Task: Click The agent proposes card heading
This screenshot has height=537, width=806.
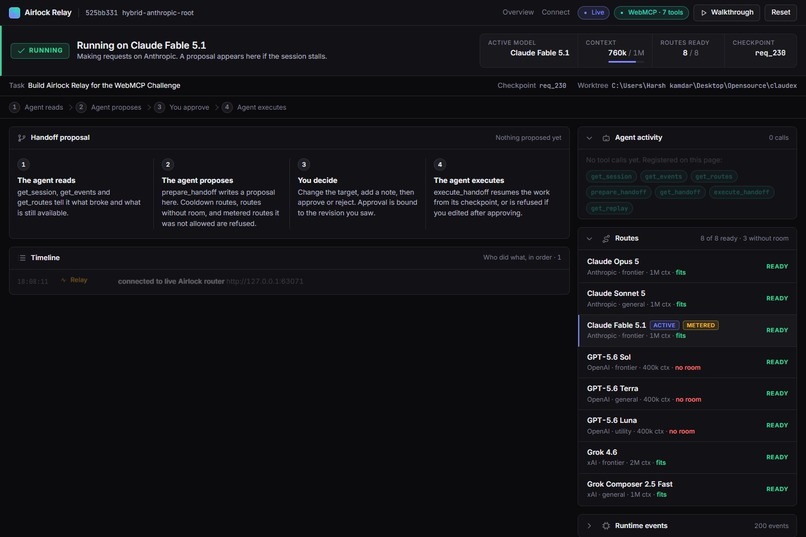Action: point(197,180)
